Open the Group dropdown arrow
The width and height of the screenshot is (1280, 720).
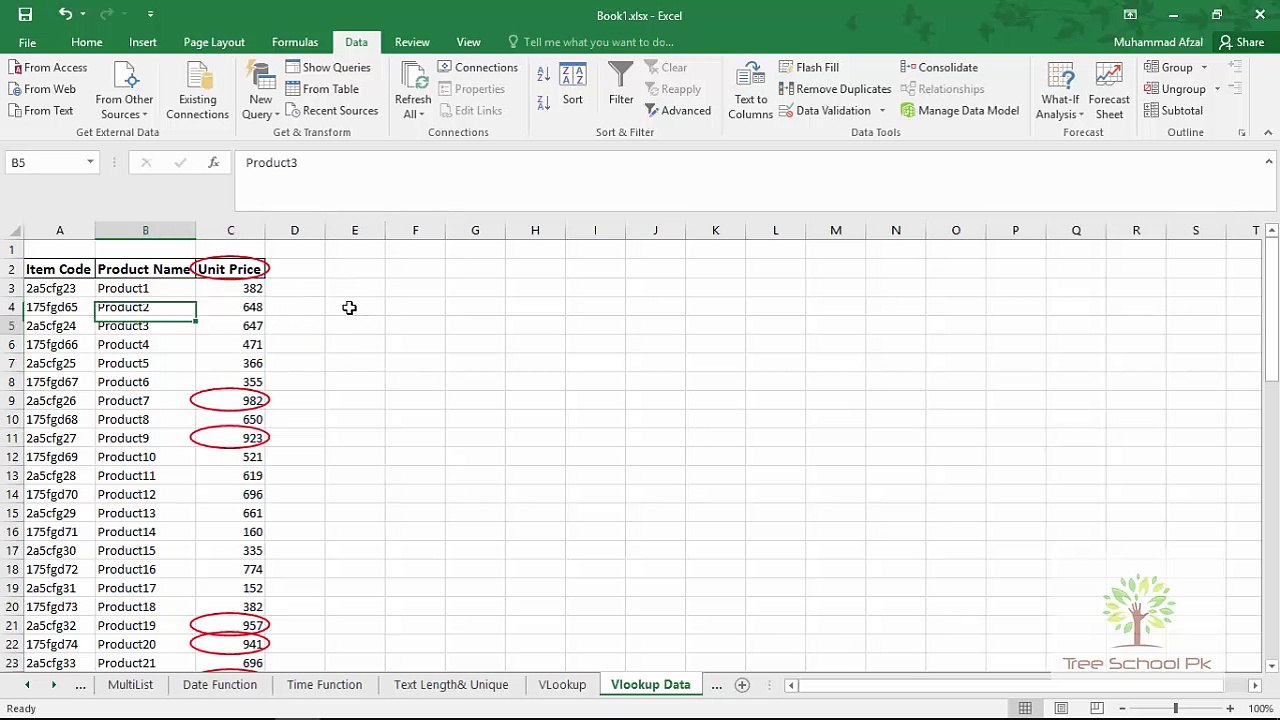click(x=1204, y=67)
